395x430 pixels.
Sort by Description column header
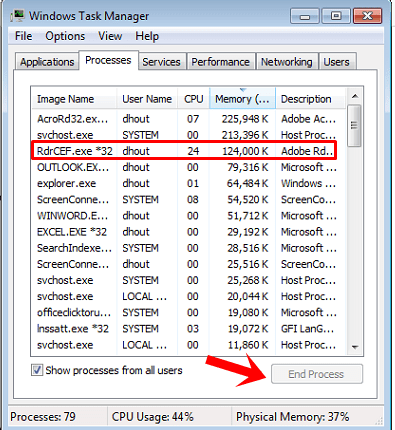tap(311, 99)
